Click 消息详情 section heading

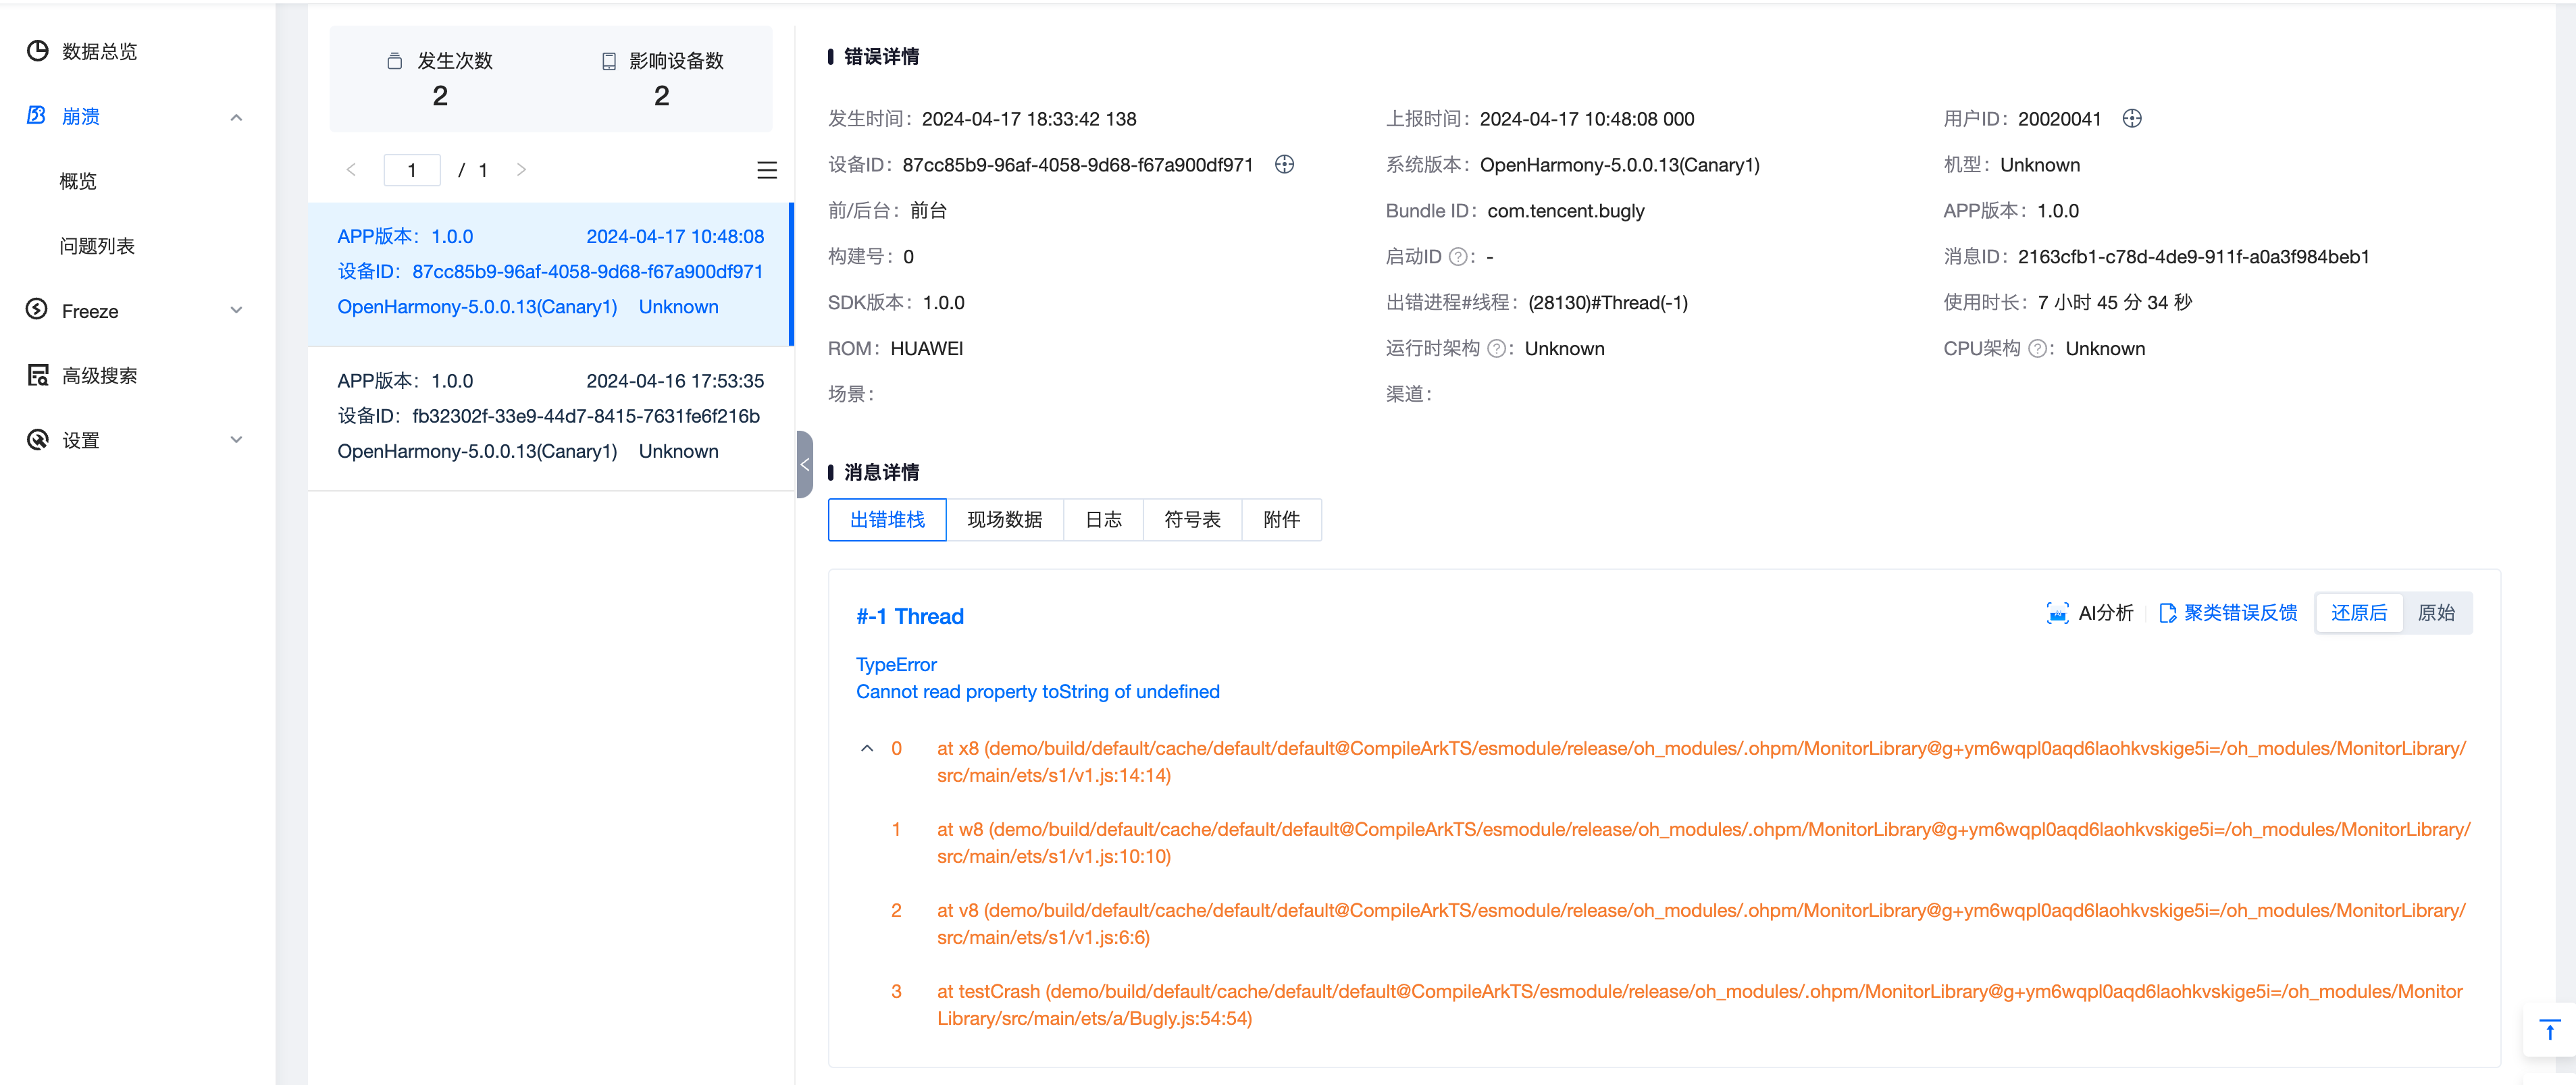click(x=881, y=473)
